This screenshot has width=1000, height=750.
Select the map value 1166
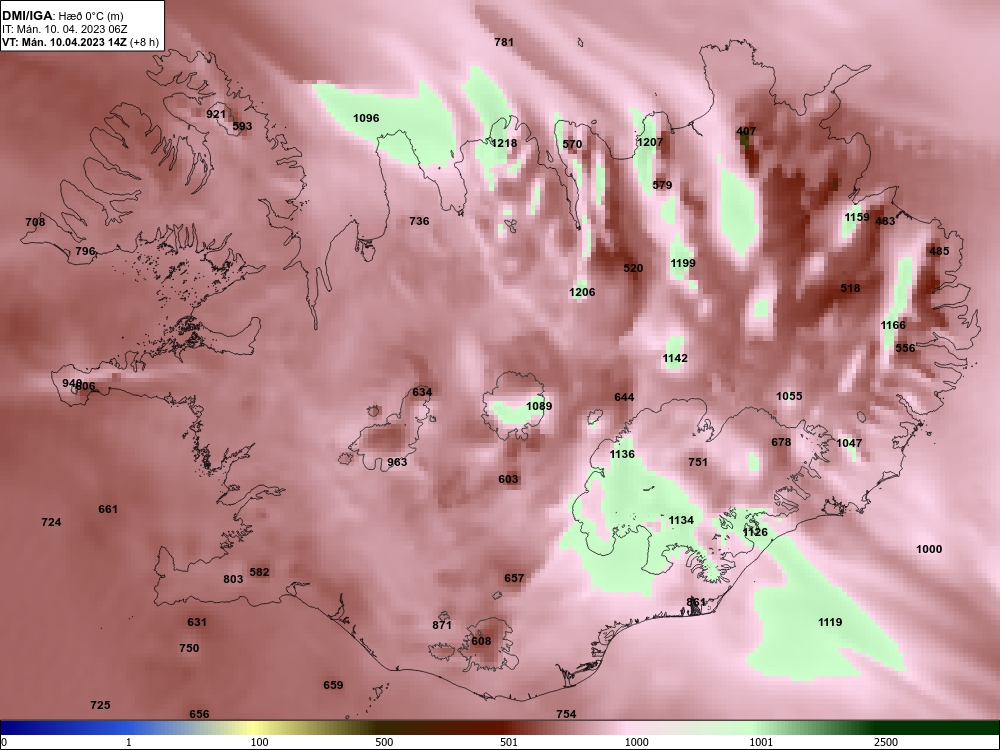click(893, 325)
